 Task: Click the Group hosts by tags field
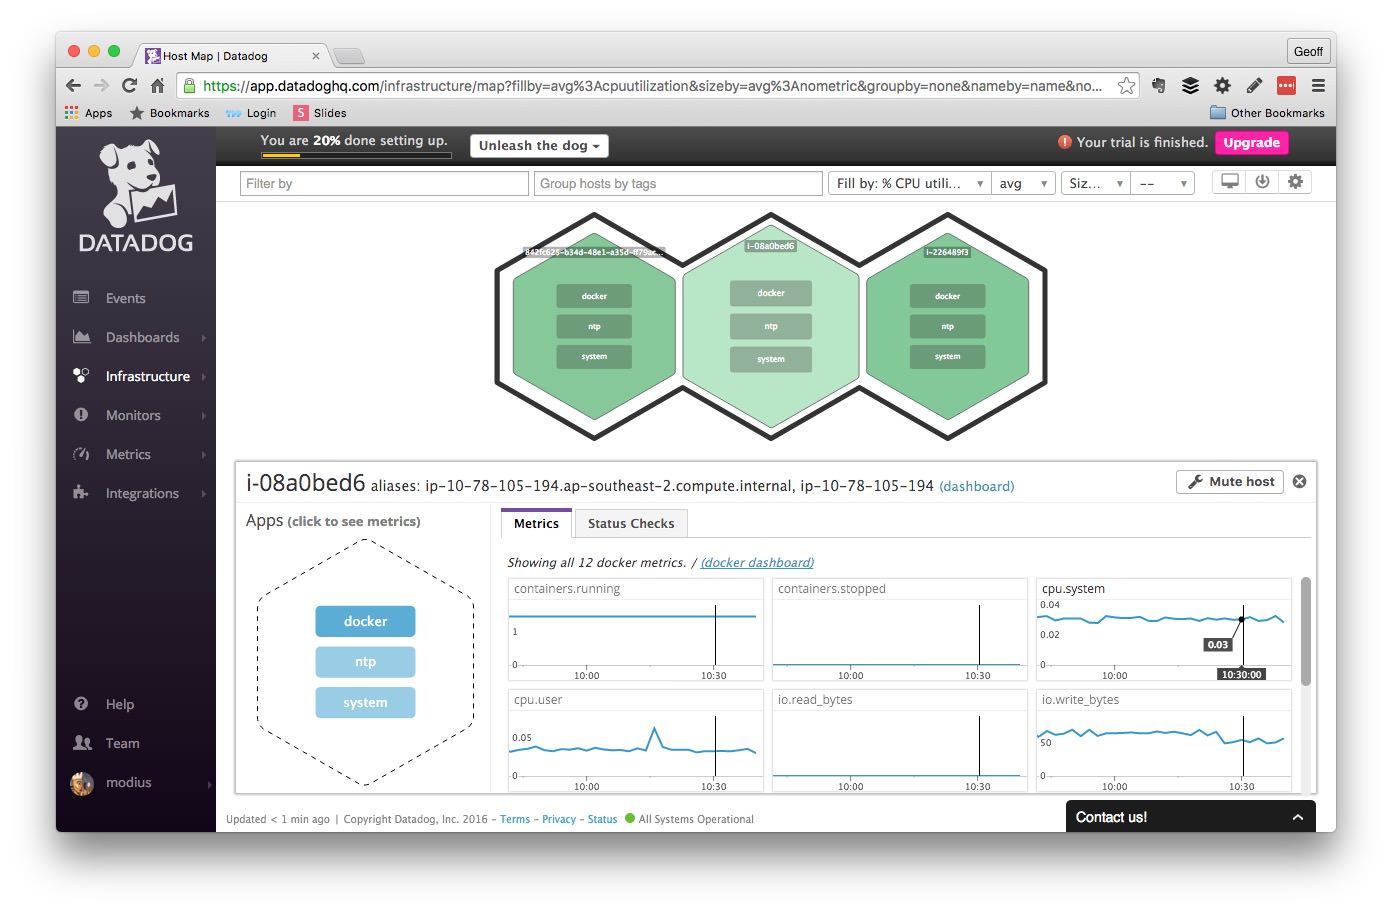click(x=677, y=183)
